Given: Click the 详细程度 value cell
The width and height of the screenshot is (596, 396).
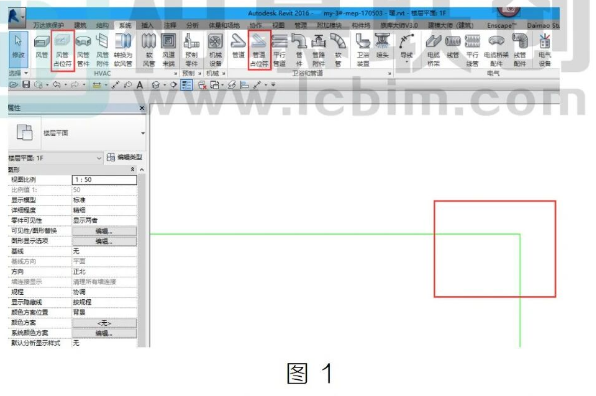Looking at the screenshot, I should (x=104, y=210).
